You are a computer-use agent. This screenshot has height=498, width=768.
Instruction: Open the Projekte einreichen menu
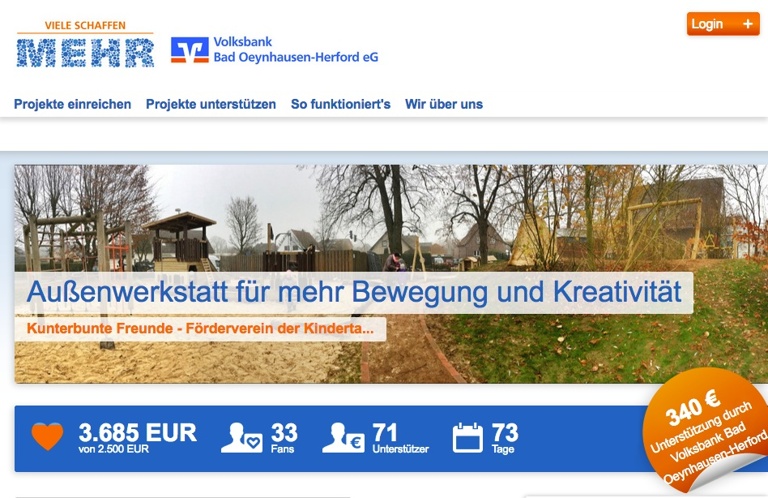72,104
